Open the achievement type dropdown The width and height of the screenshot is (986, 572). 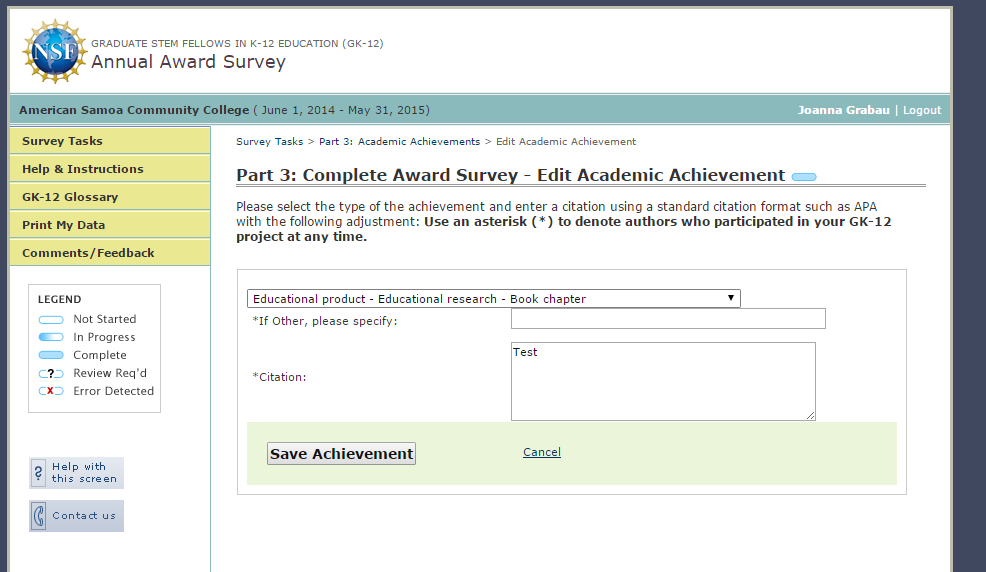coord(493,299)
